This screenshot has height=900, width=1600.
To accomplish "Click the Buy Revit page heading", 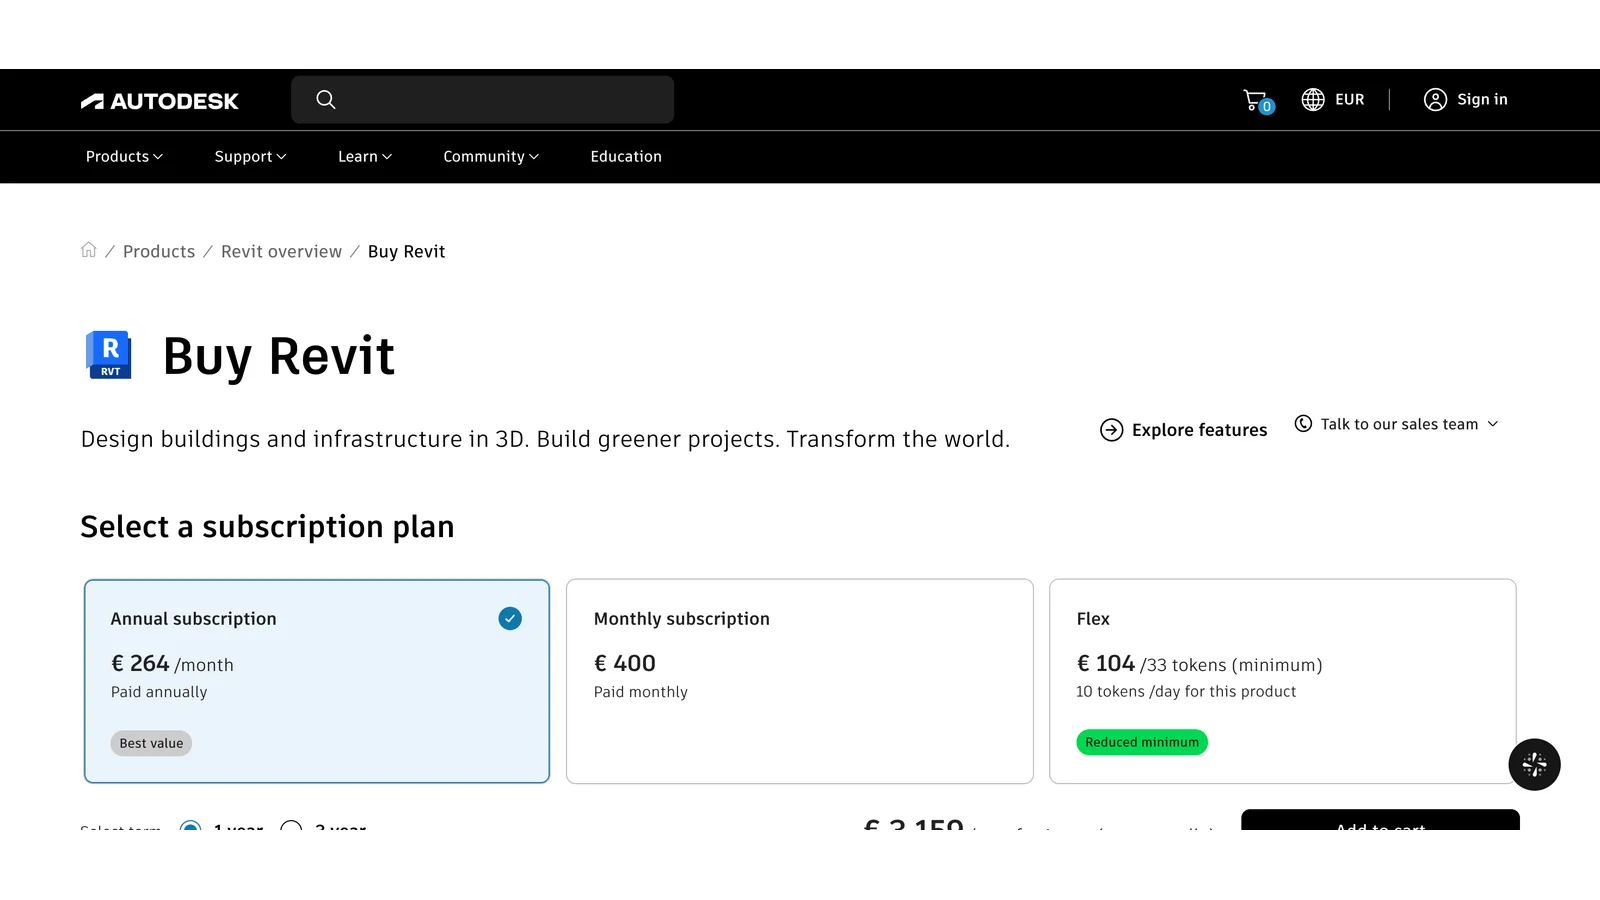I will [279, 356].
